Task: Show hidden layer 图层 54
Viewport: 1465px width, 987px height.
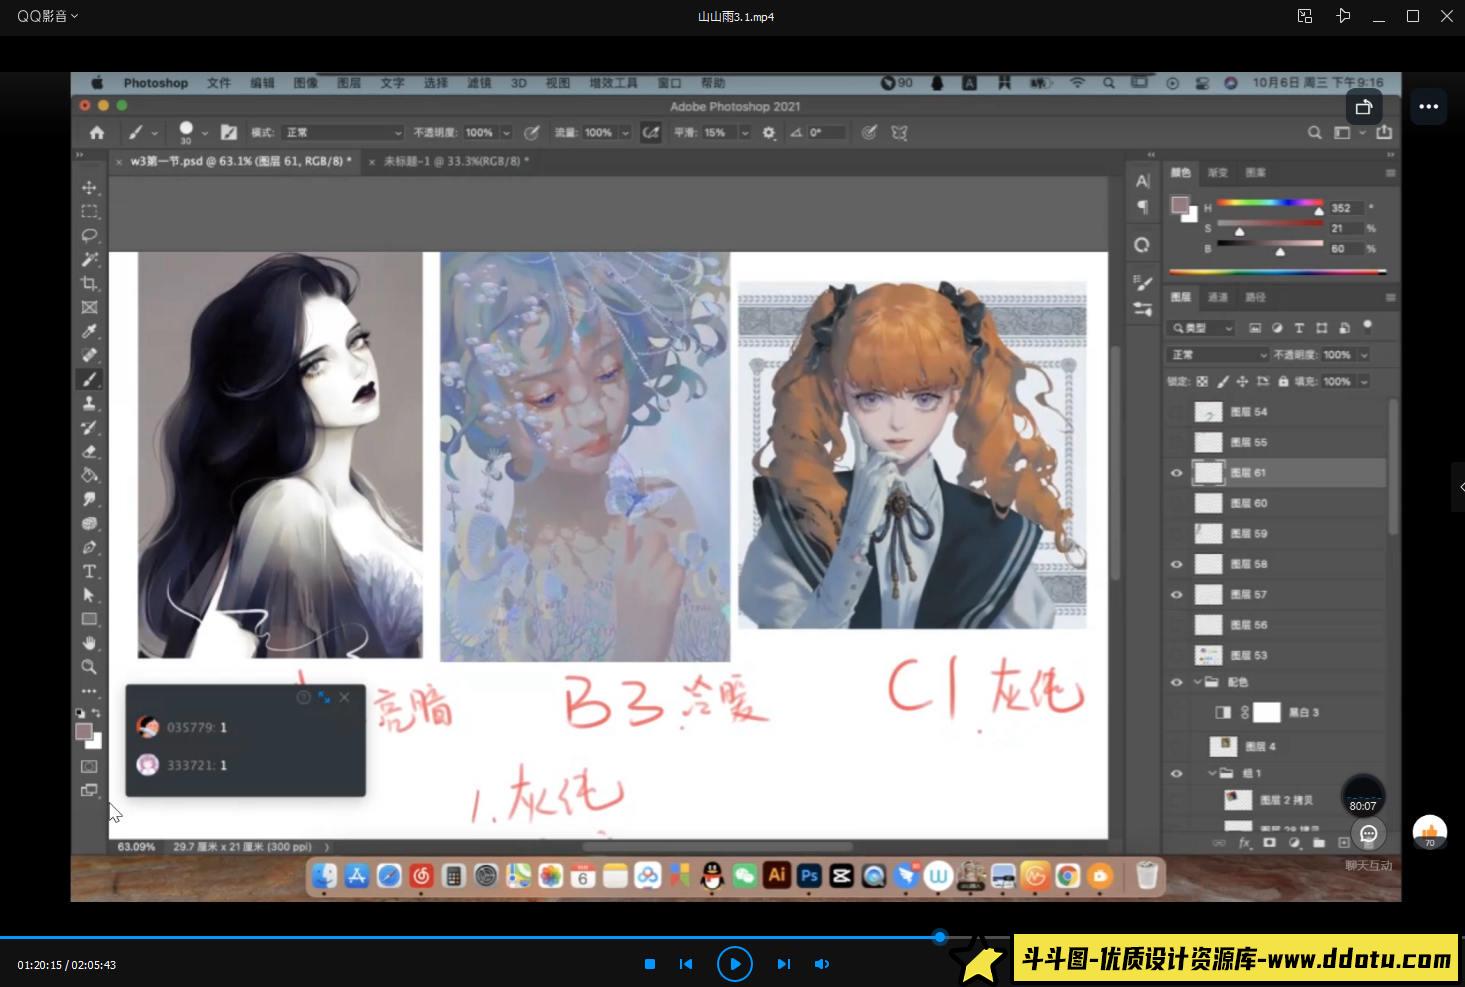Action: pos(1176,412)
